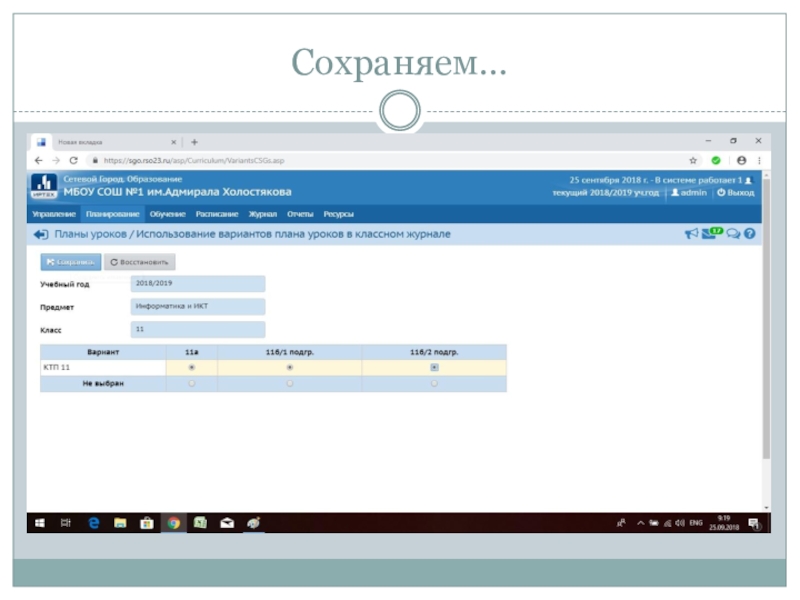Open Chrome from the Windows taskbar
The width and height of the screenshot is (800, 600).
(x=173, y=522)
